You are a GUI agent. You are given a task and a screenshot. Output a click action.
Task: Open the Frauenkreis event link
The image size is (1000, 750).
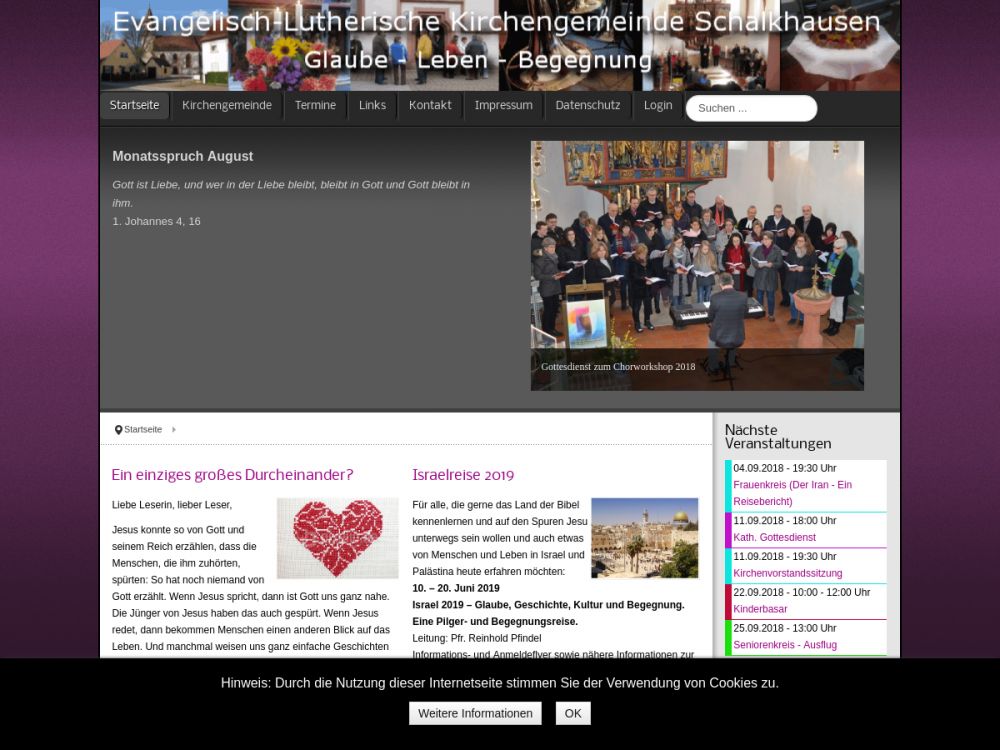coord(792,493)
